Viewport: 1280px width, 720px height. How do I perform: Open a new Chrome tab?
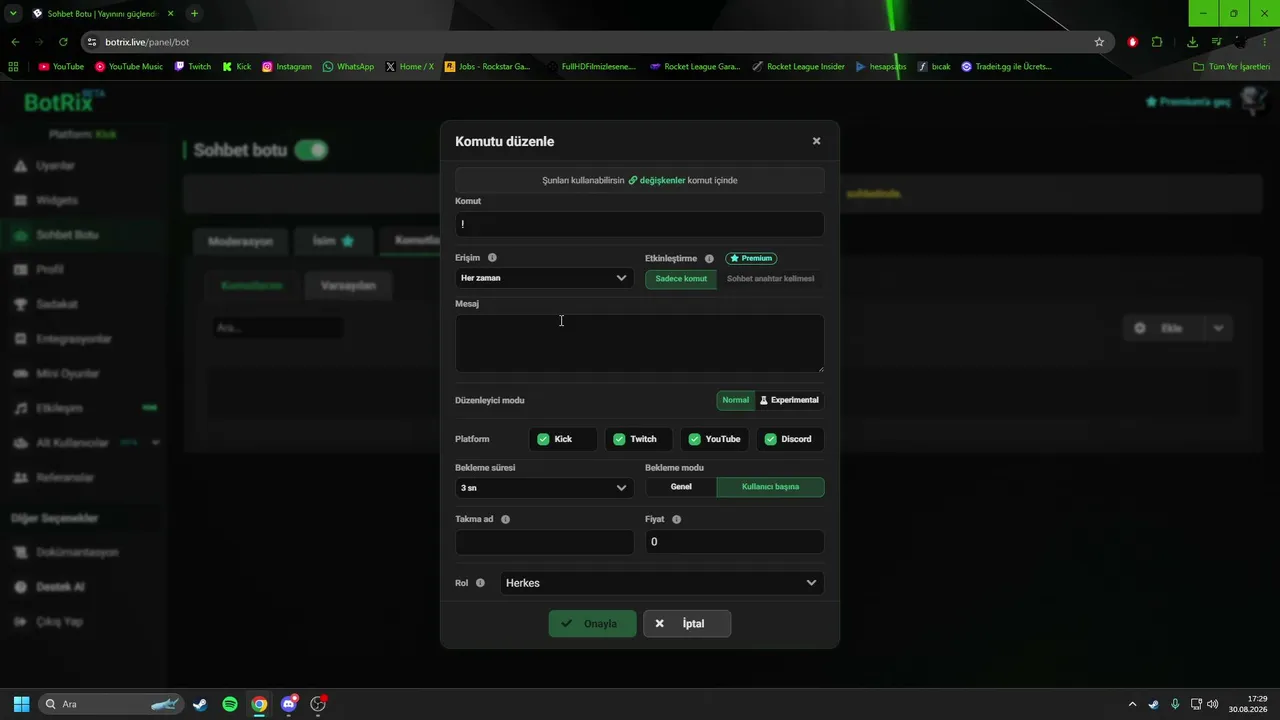[194, 13]
